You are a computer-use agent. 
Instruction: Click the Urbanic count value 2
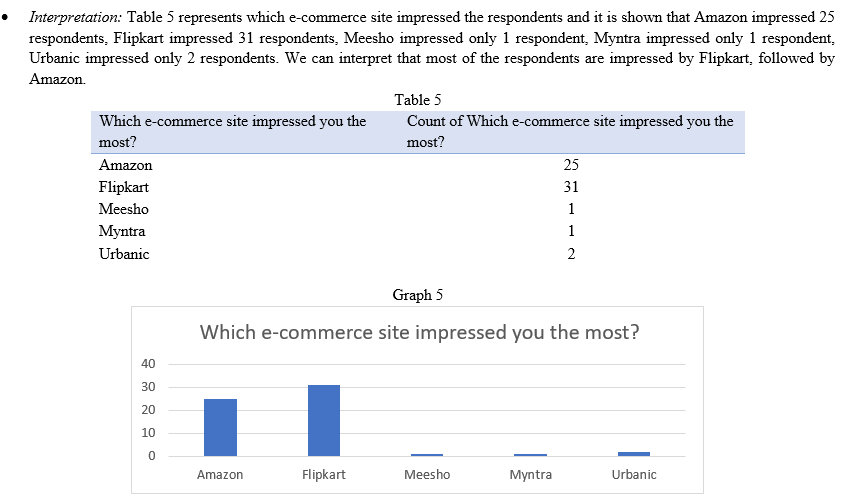[571, 254]
